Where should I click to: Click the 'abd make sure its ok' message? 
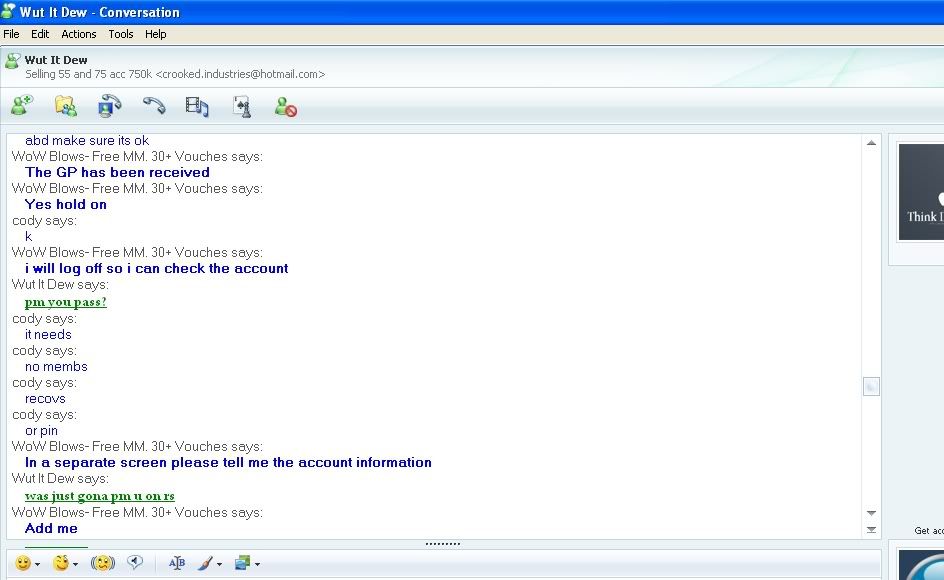pos(87,140)
